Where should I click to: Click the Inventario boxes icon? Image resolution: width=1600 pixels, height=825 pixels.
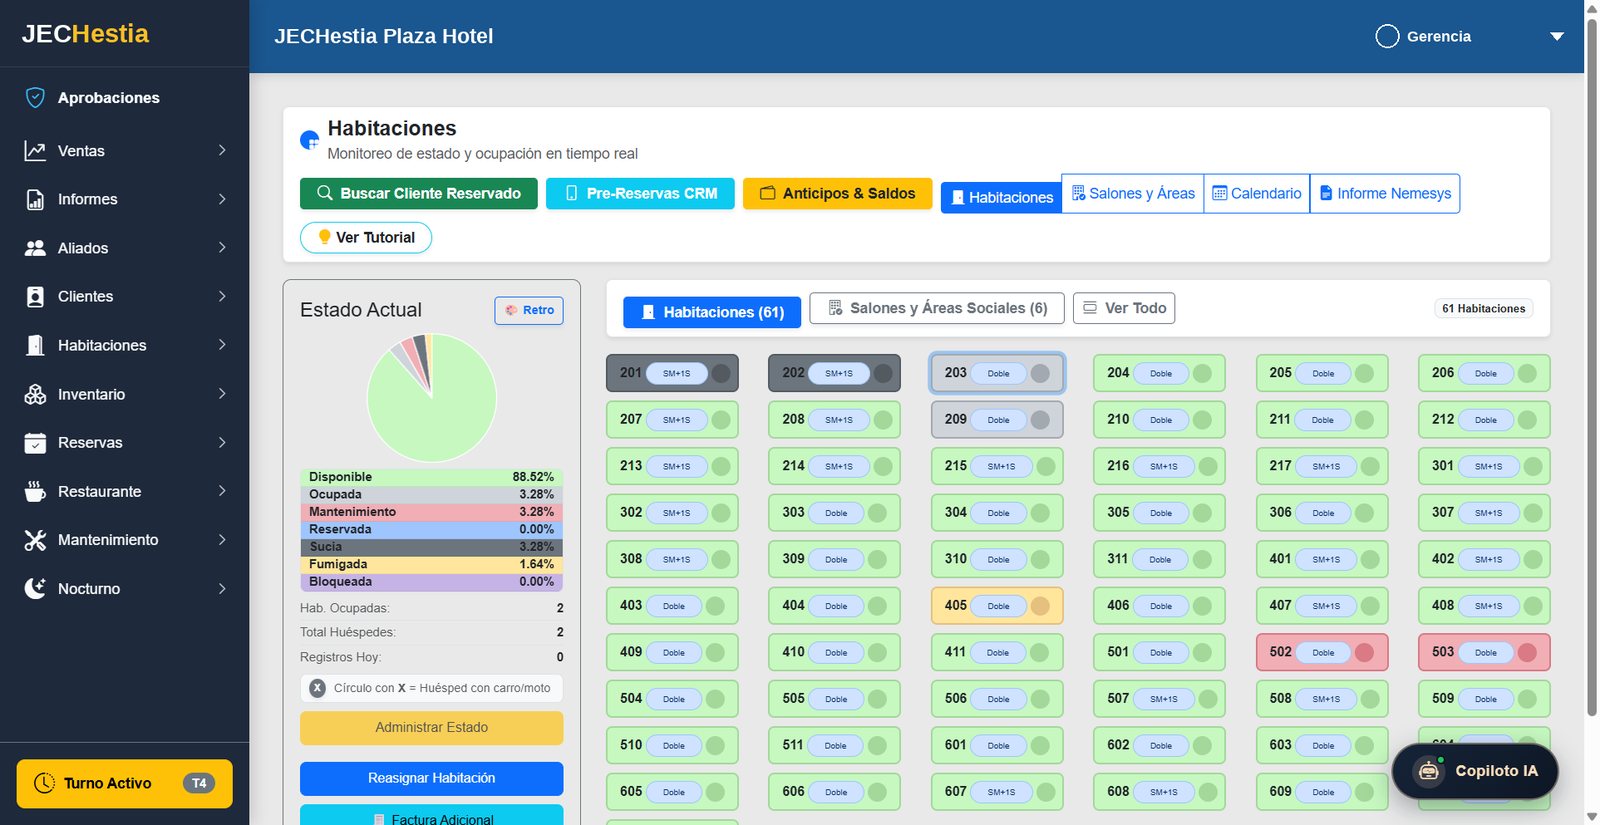pyautogui.click(x=35, y=394)
